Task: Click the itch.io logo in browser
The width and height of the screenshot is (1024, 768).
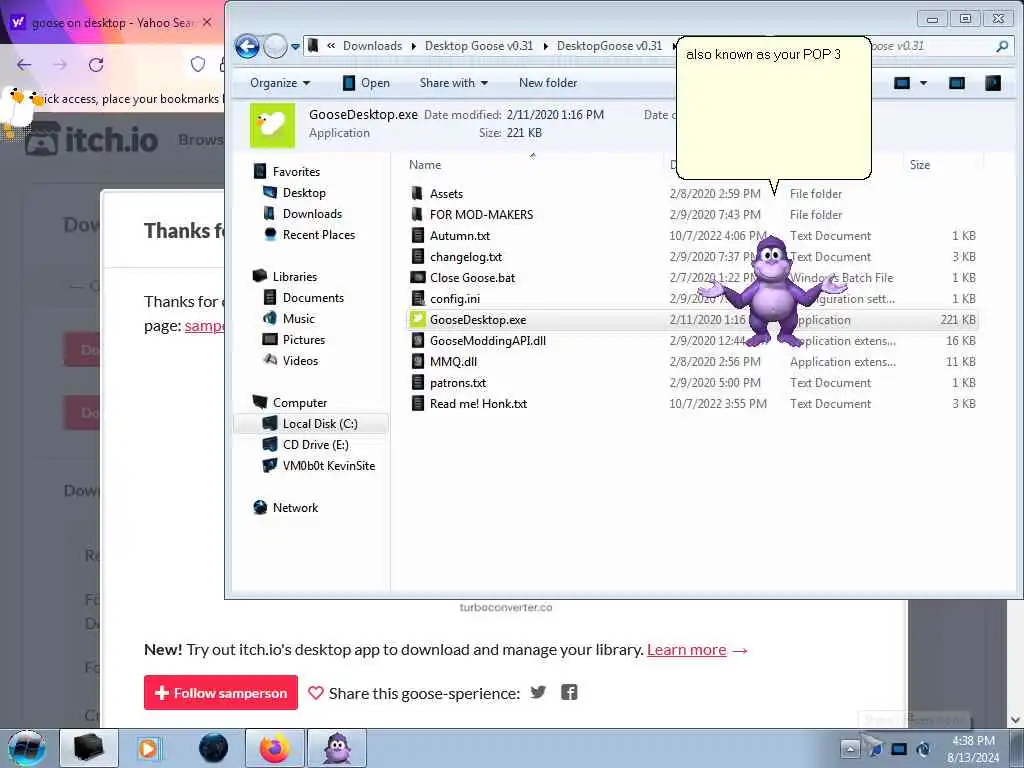Action: (92, 139)
